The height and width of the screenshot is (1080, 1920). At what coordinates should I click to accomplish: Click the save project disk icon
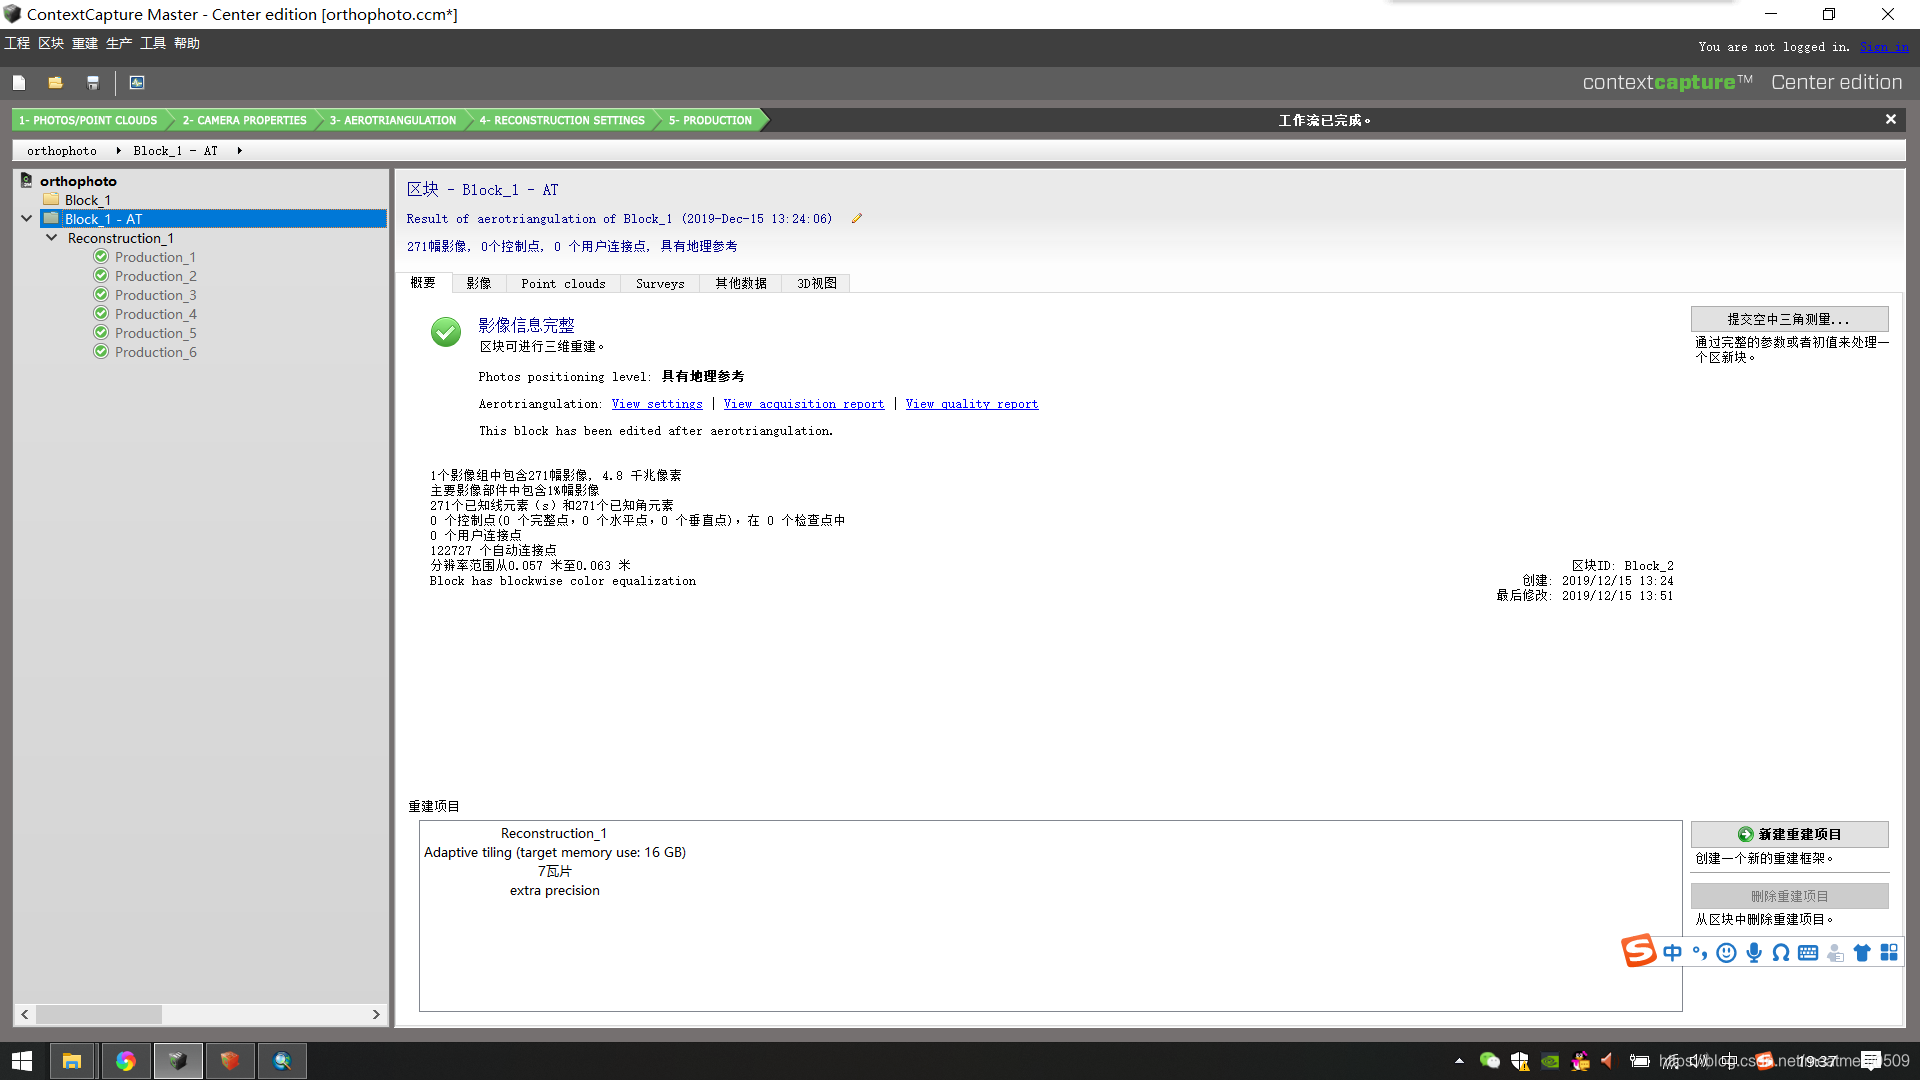93,83
